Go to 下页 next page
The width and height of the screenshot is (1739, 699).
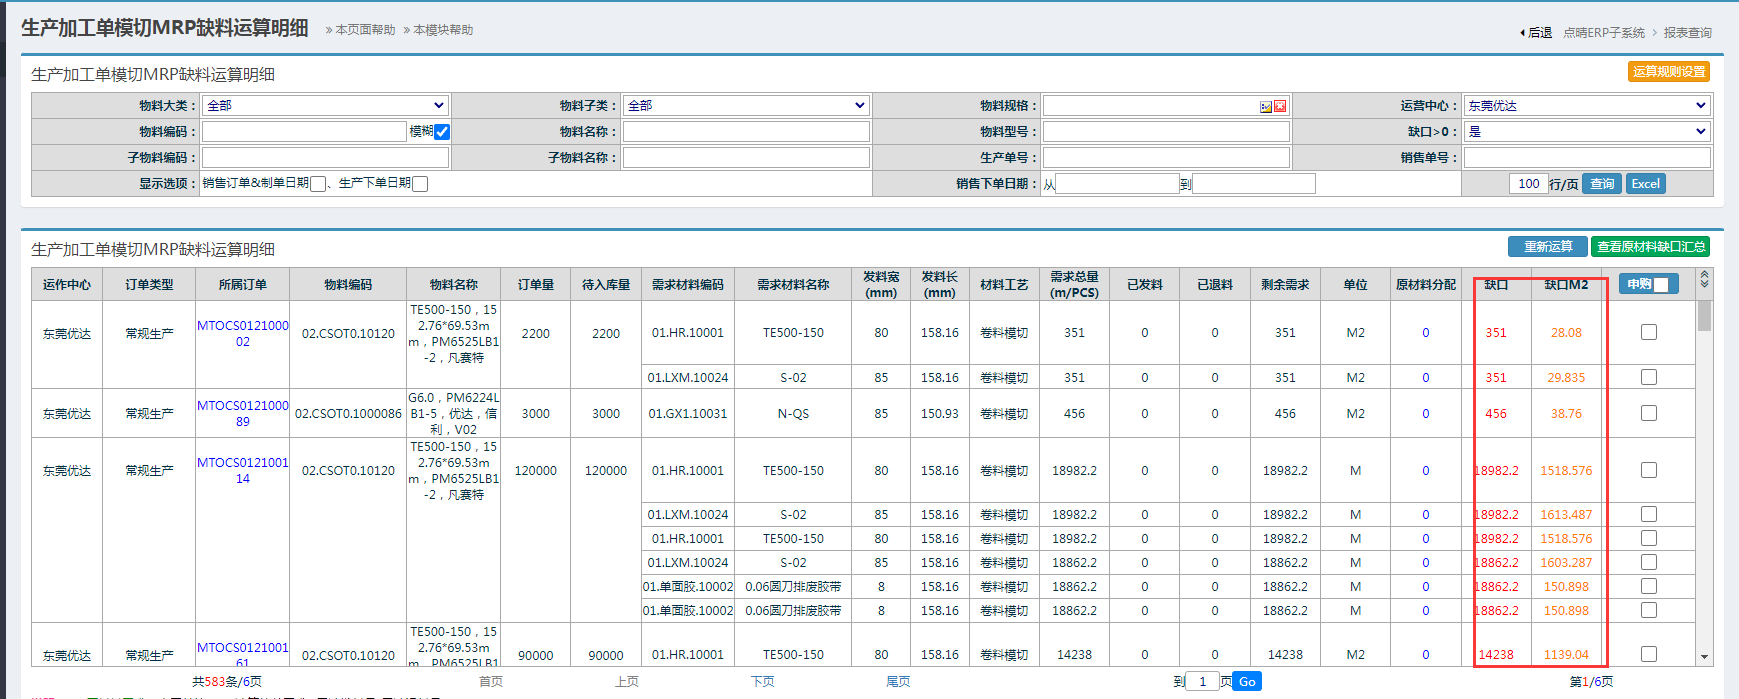[762, 682]
